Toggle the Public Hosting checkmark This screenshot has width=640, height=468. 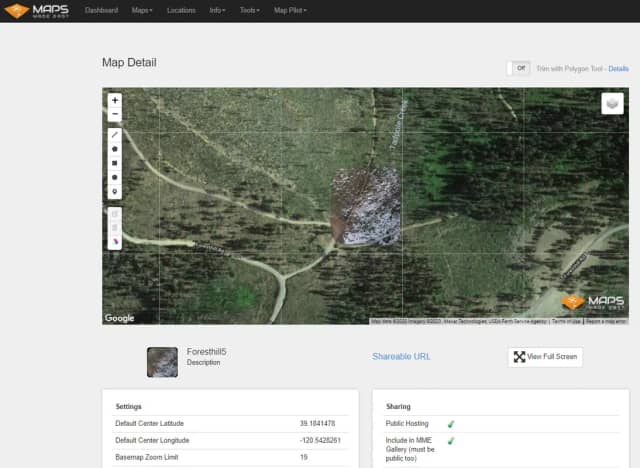click(451, 424)
